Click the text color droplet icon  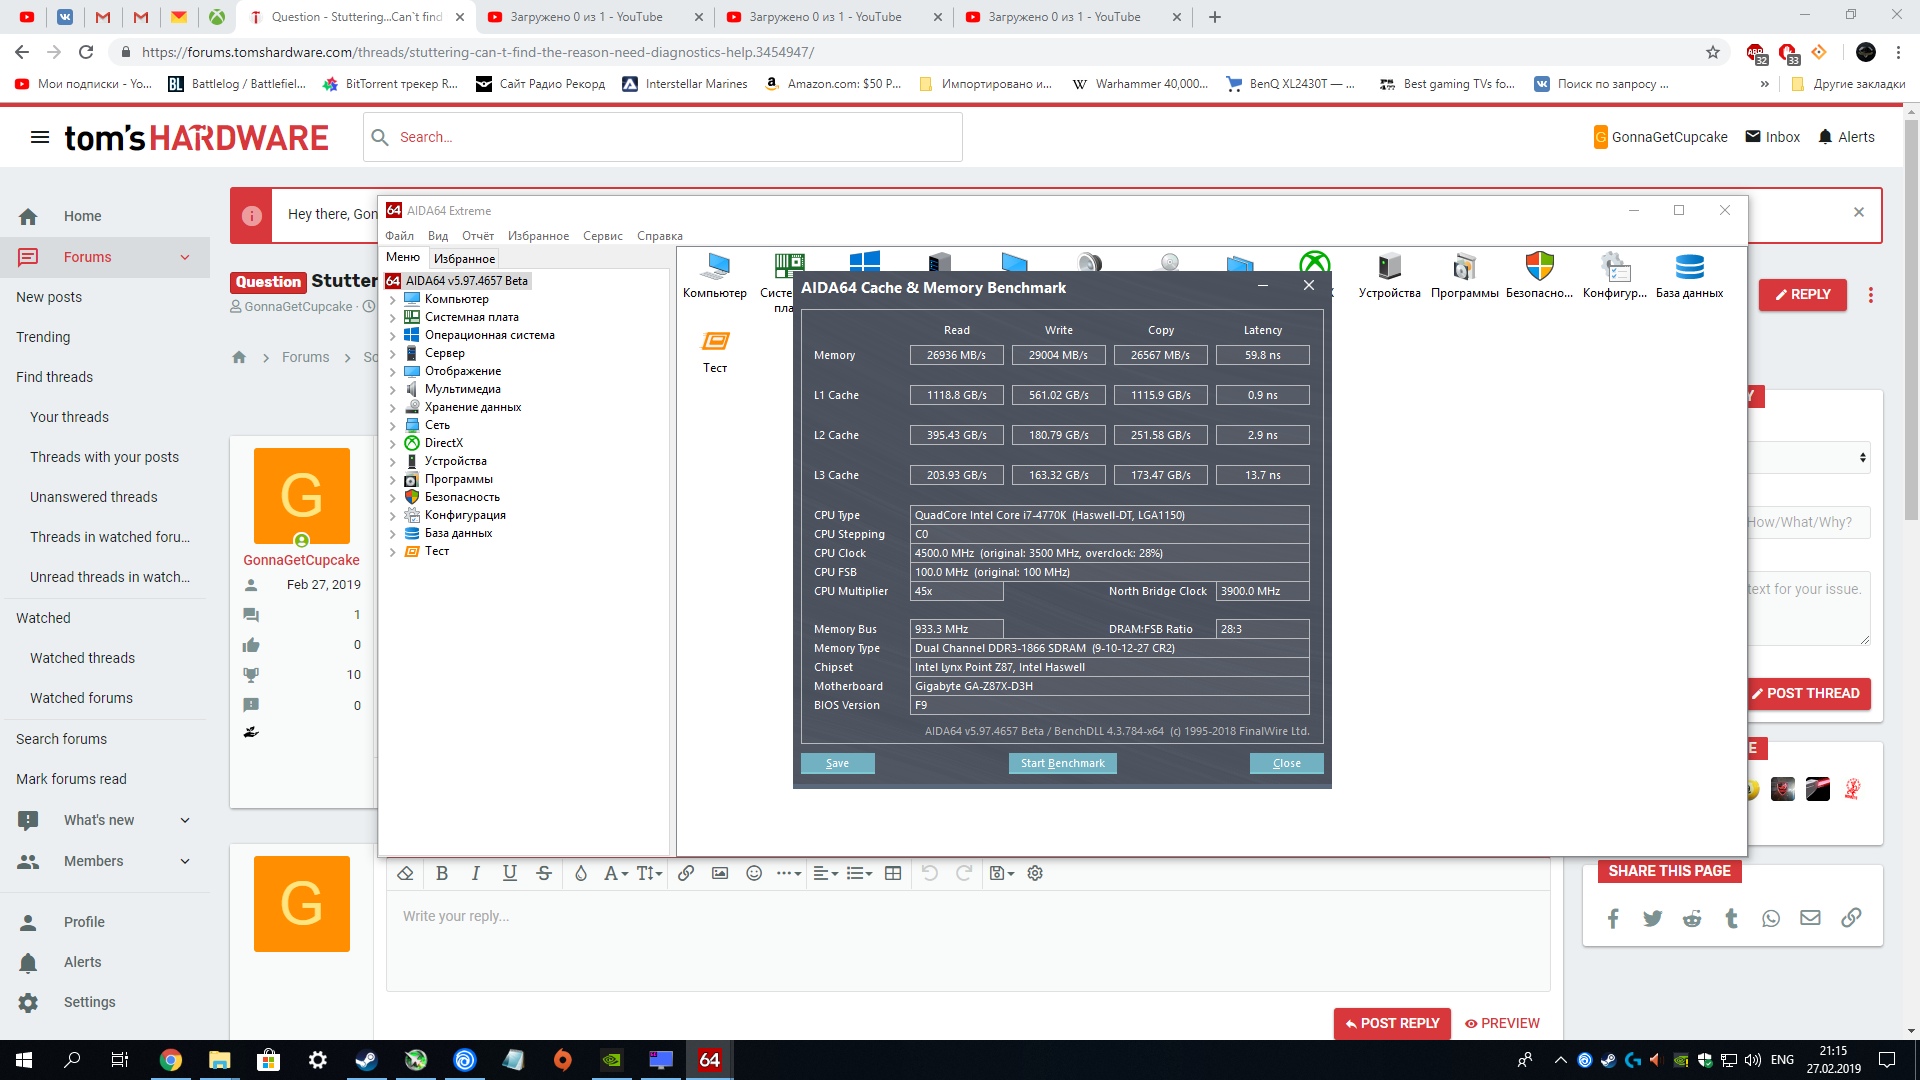coord(581,873)
